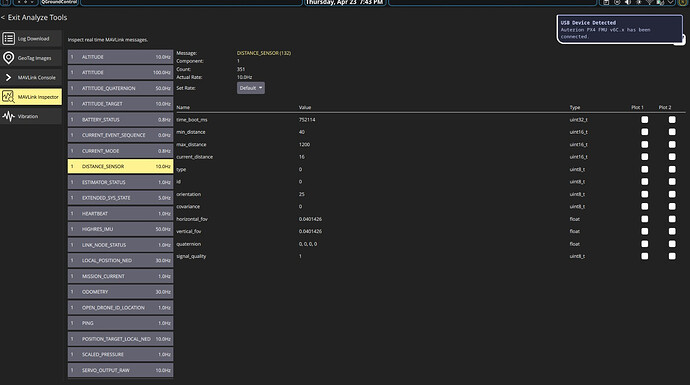Select PING message
This screenshot has height=385, width=690.
point(120,323)
